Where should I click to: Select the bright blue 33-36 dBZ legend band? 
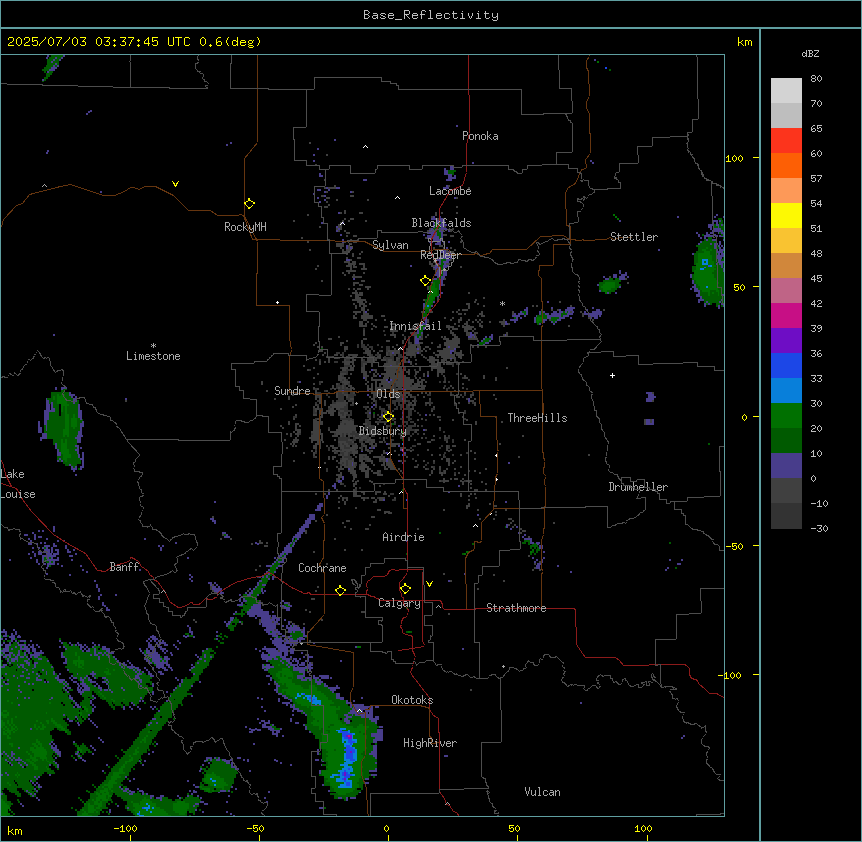click(786, 365)
